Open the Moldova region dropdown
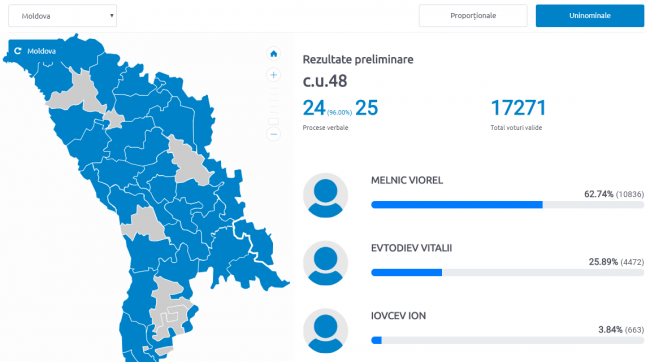Viewport: 650px width, 362px height. click(x=63, y=16)
